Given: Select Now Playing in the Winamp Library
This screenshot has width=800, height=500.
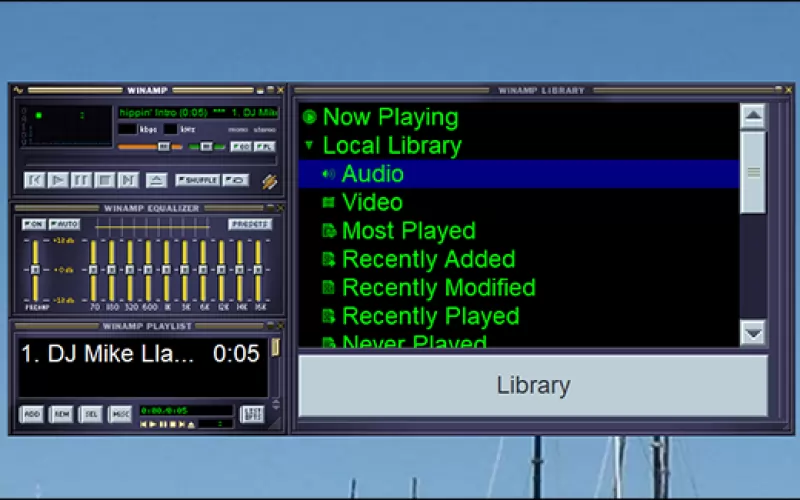Looking at the screenshot, I should point(391,117).
